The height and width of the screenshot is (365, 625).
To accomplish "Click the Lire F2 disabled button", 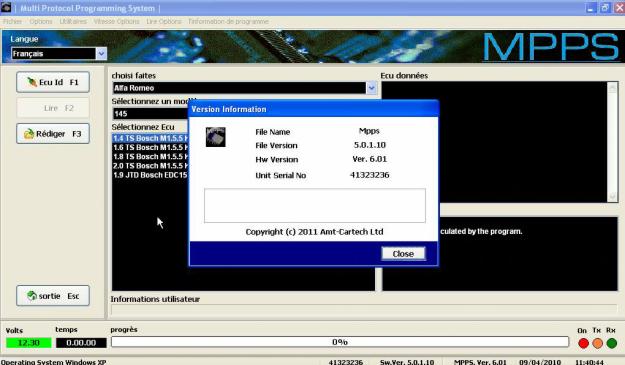I will 53,108.
